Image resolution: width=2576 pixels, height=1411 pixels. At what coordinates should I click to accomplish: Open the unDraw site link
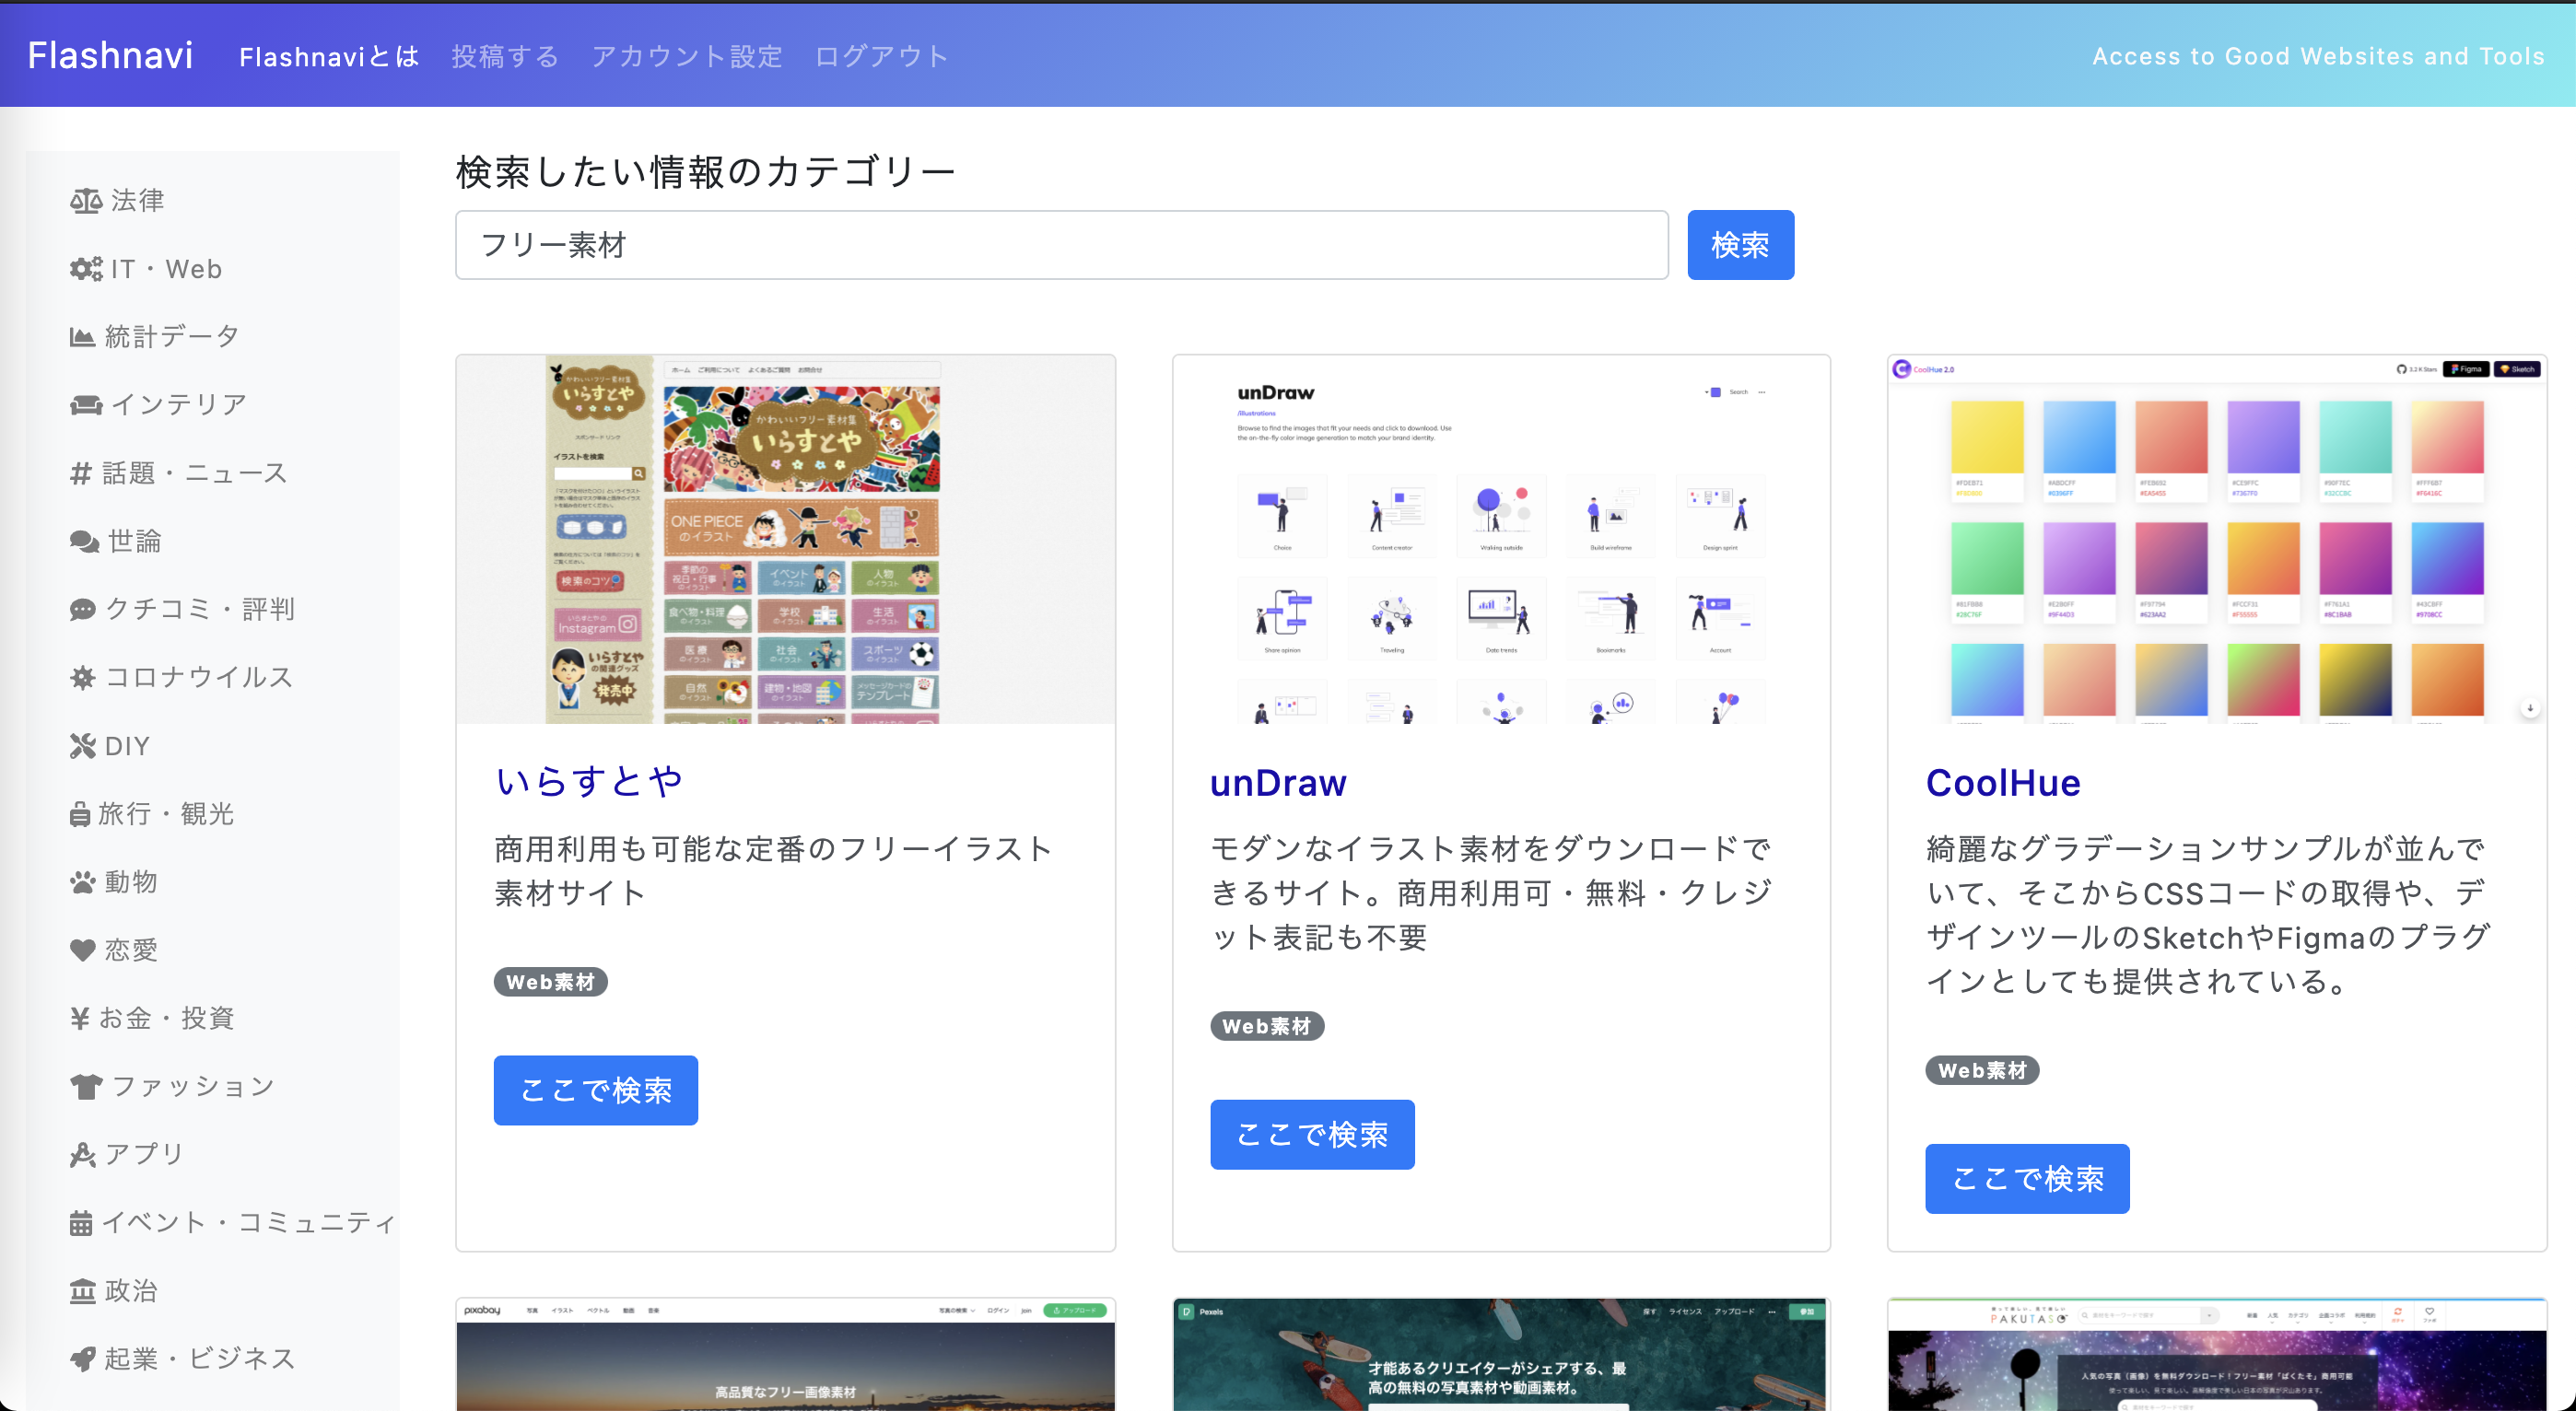(x=1278, y=783)
